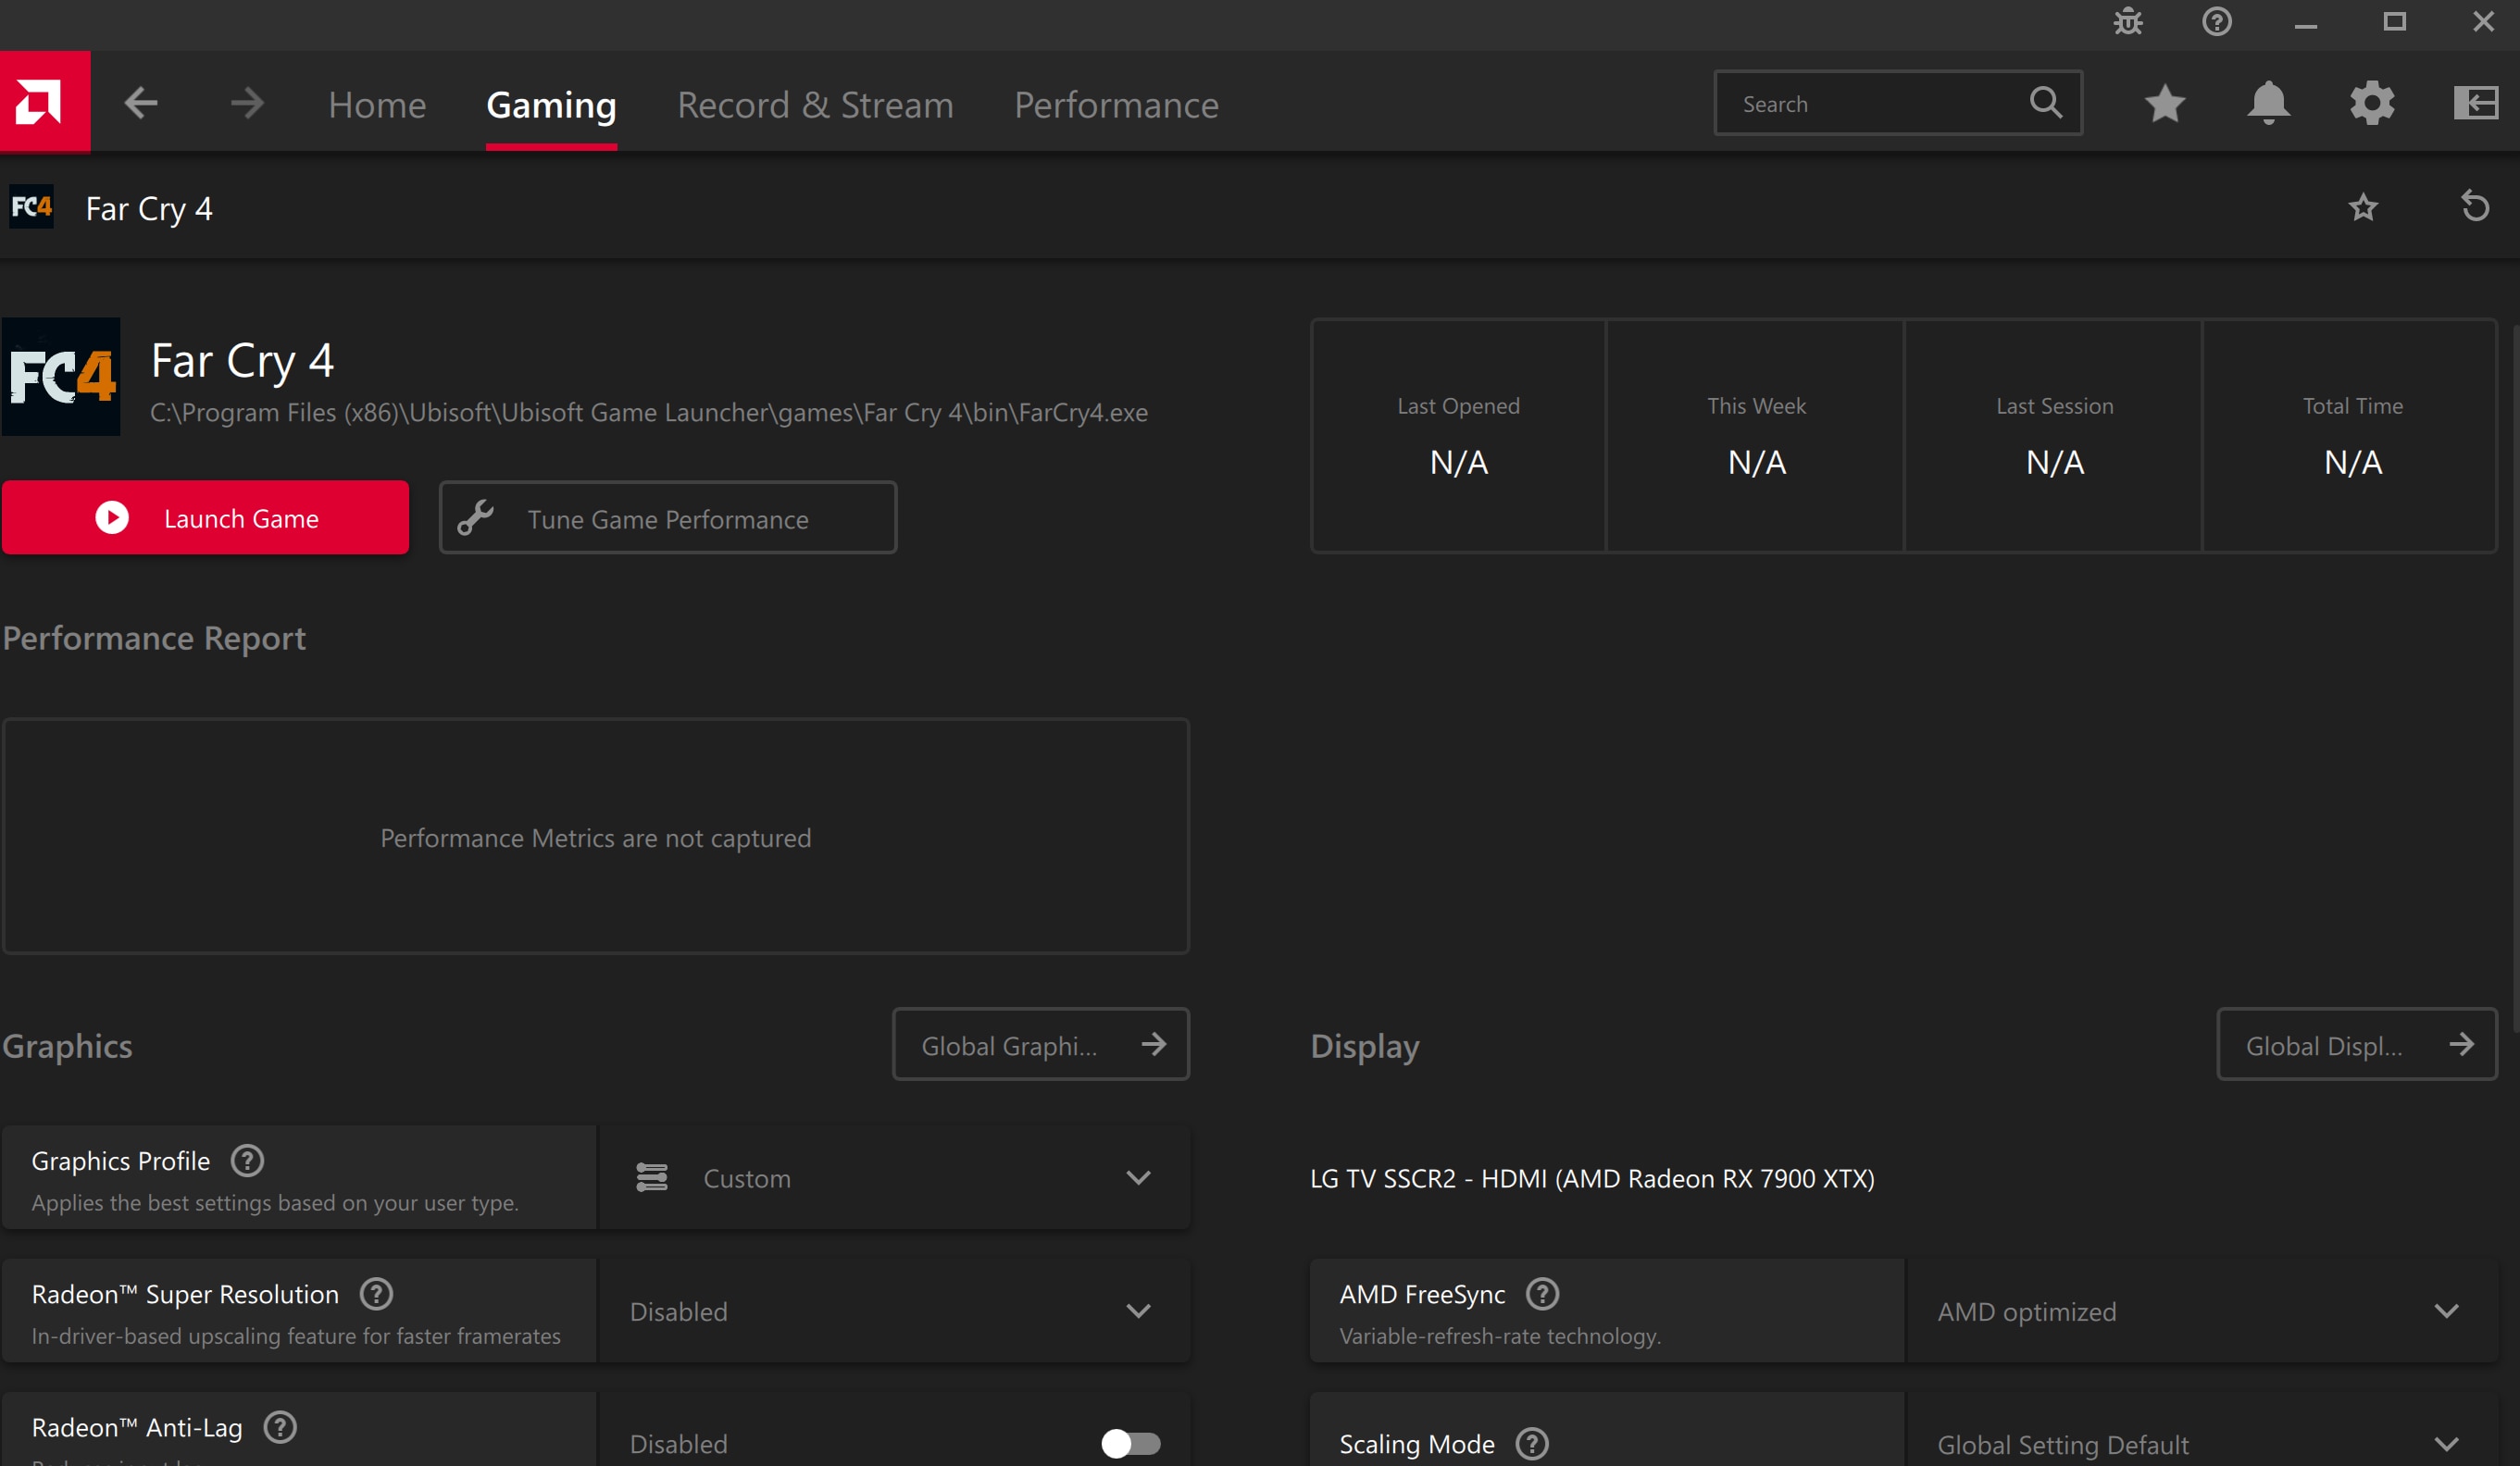Viewport: 2520px width, 1466px height.
Task: Focus the Search input field
Action: tap(1898, 103)
